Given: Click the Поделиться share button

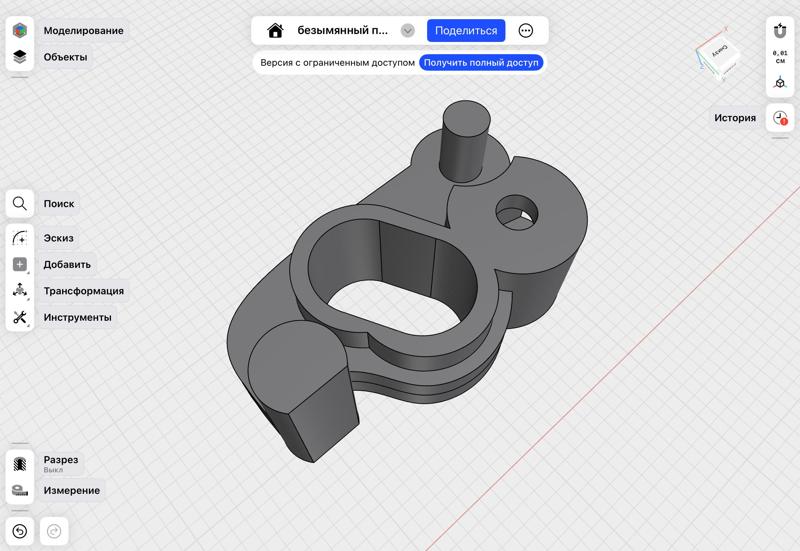Looking at the screenshot, I should [x=466, y=31].
